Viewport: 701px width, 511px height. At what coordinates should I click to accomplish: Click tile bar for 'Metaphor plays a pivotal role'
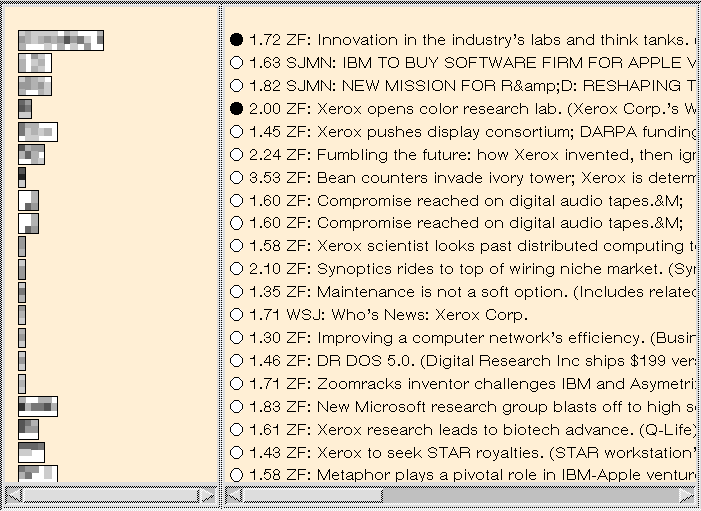pos(38,474)
